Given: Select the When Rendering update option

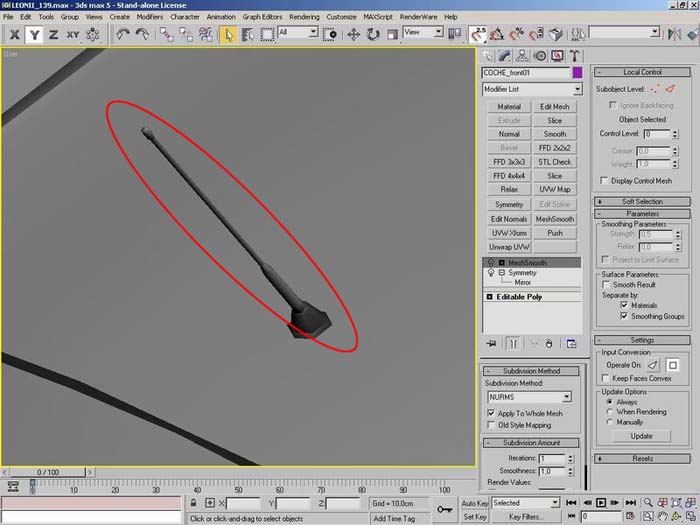Looking at the screenshot, I should pyautogui.click(x=609, y=411).
